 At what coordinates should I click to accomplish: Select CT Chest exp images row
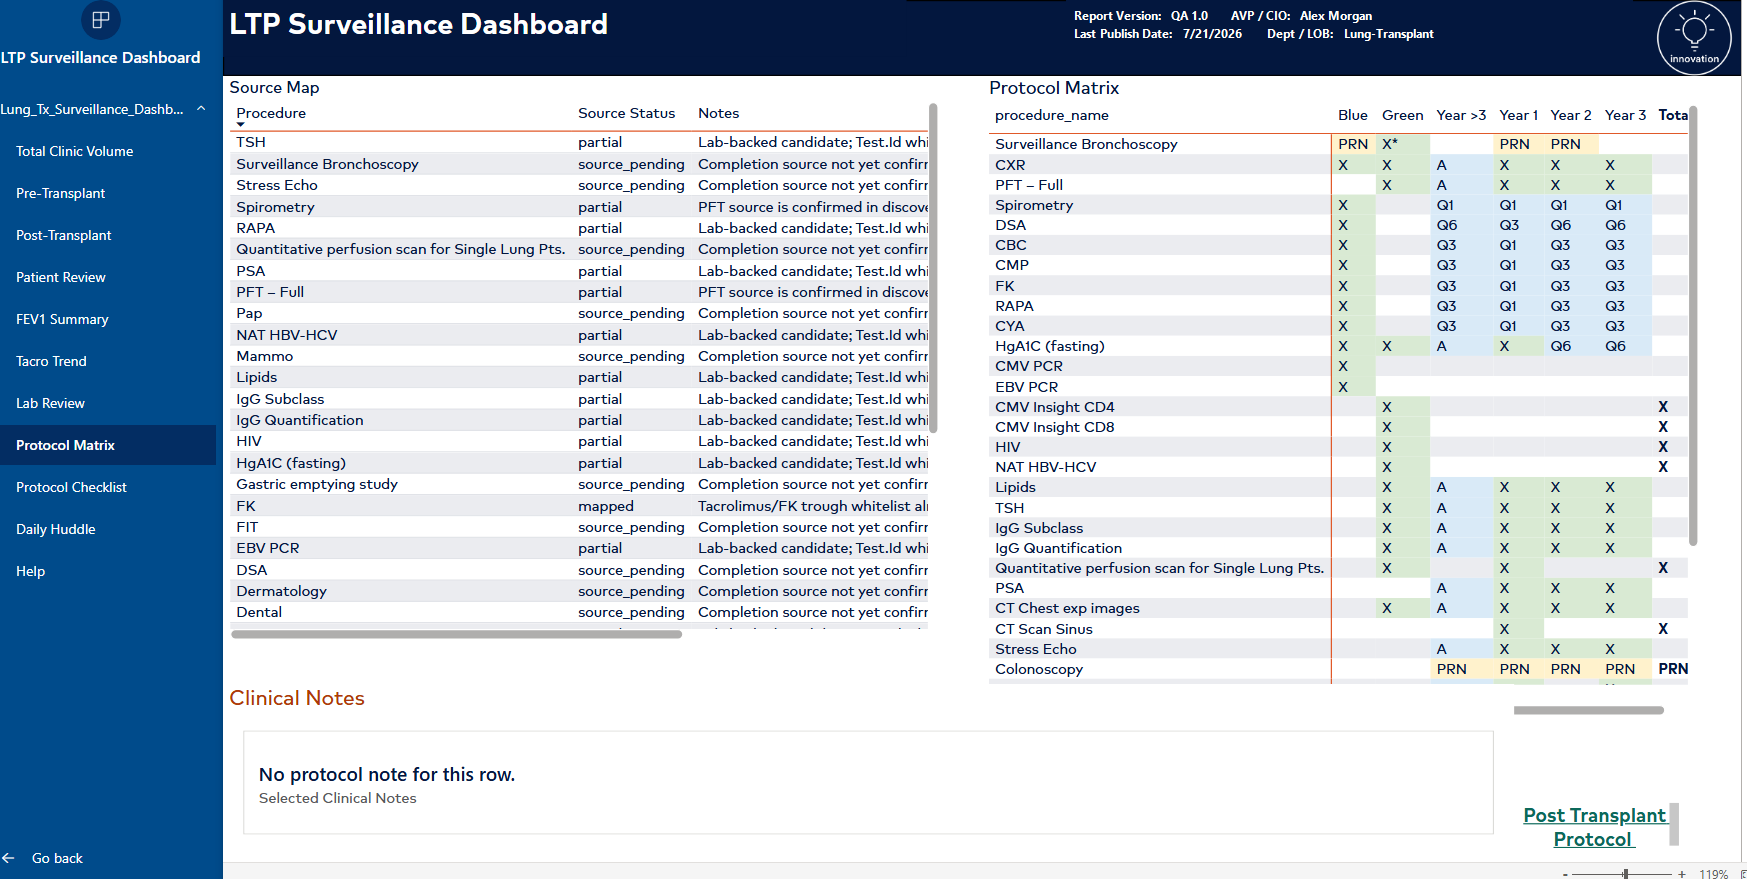pos(1339,608)
